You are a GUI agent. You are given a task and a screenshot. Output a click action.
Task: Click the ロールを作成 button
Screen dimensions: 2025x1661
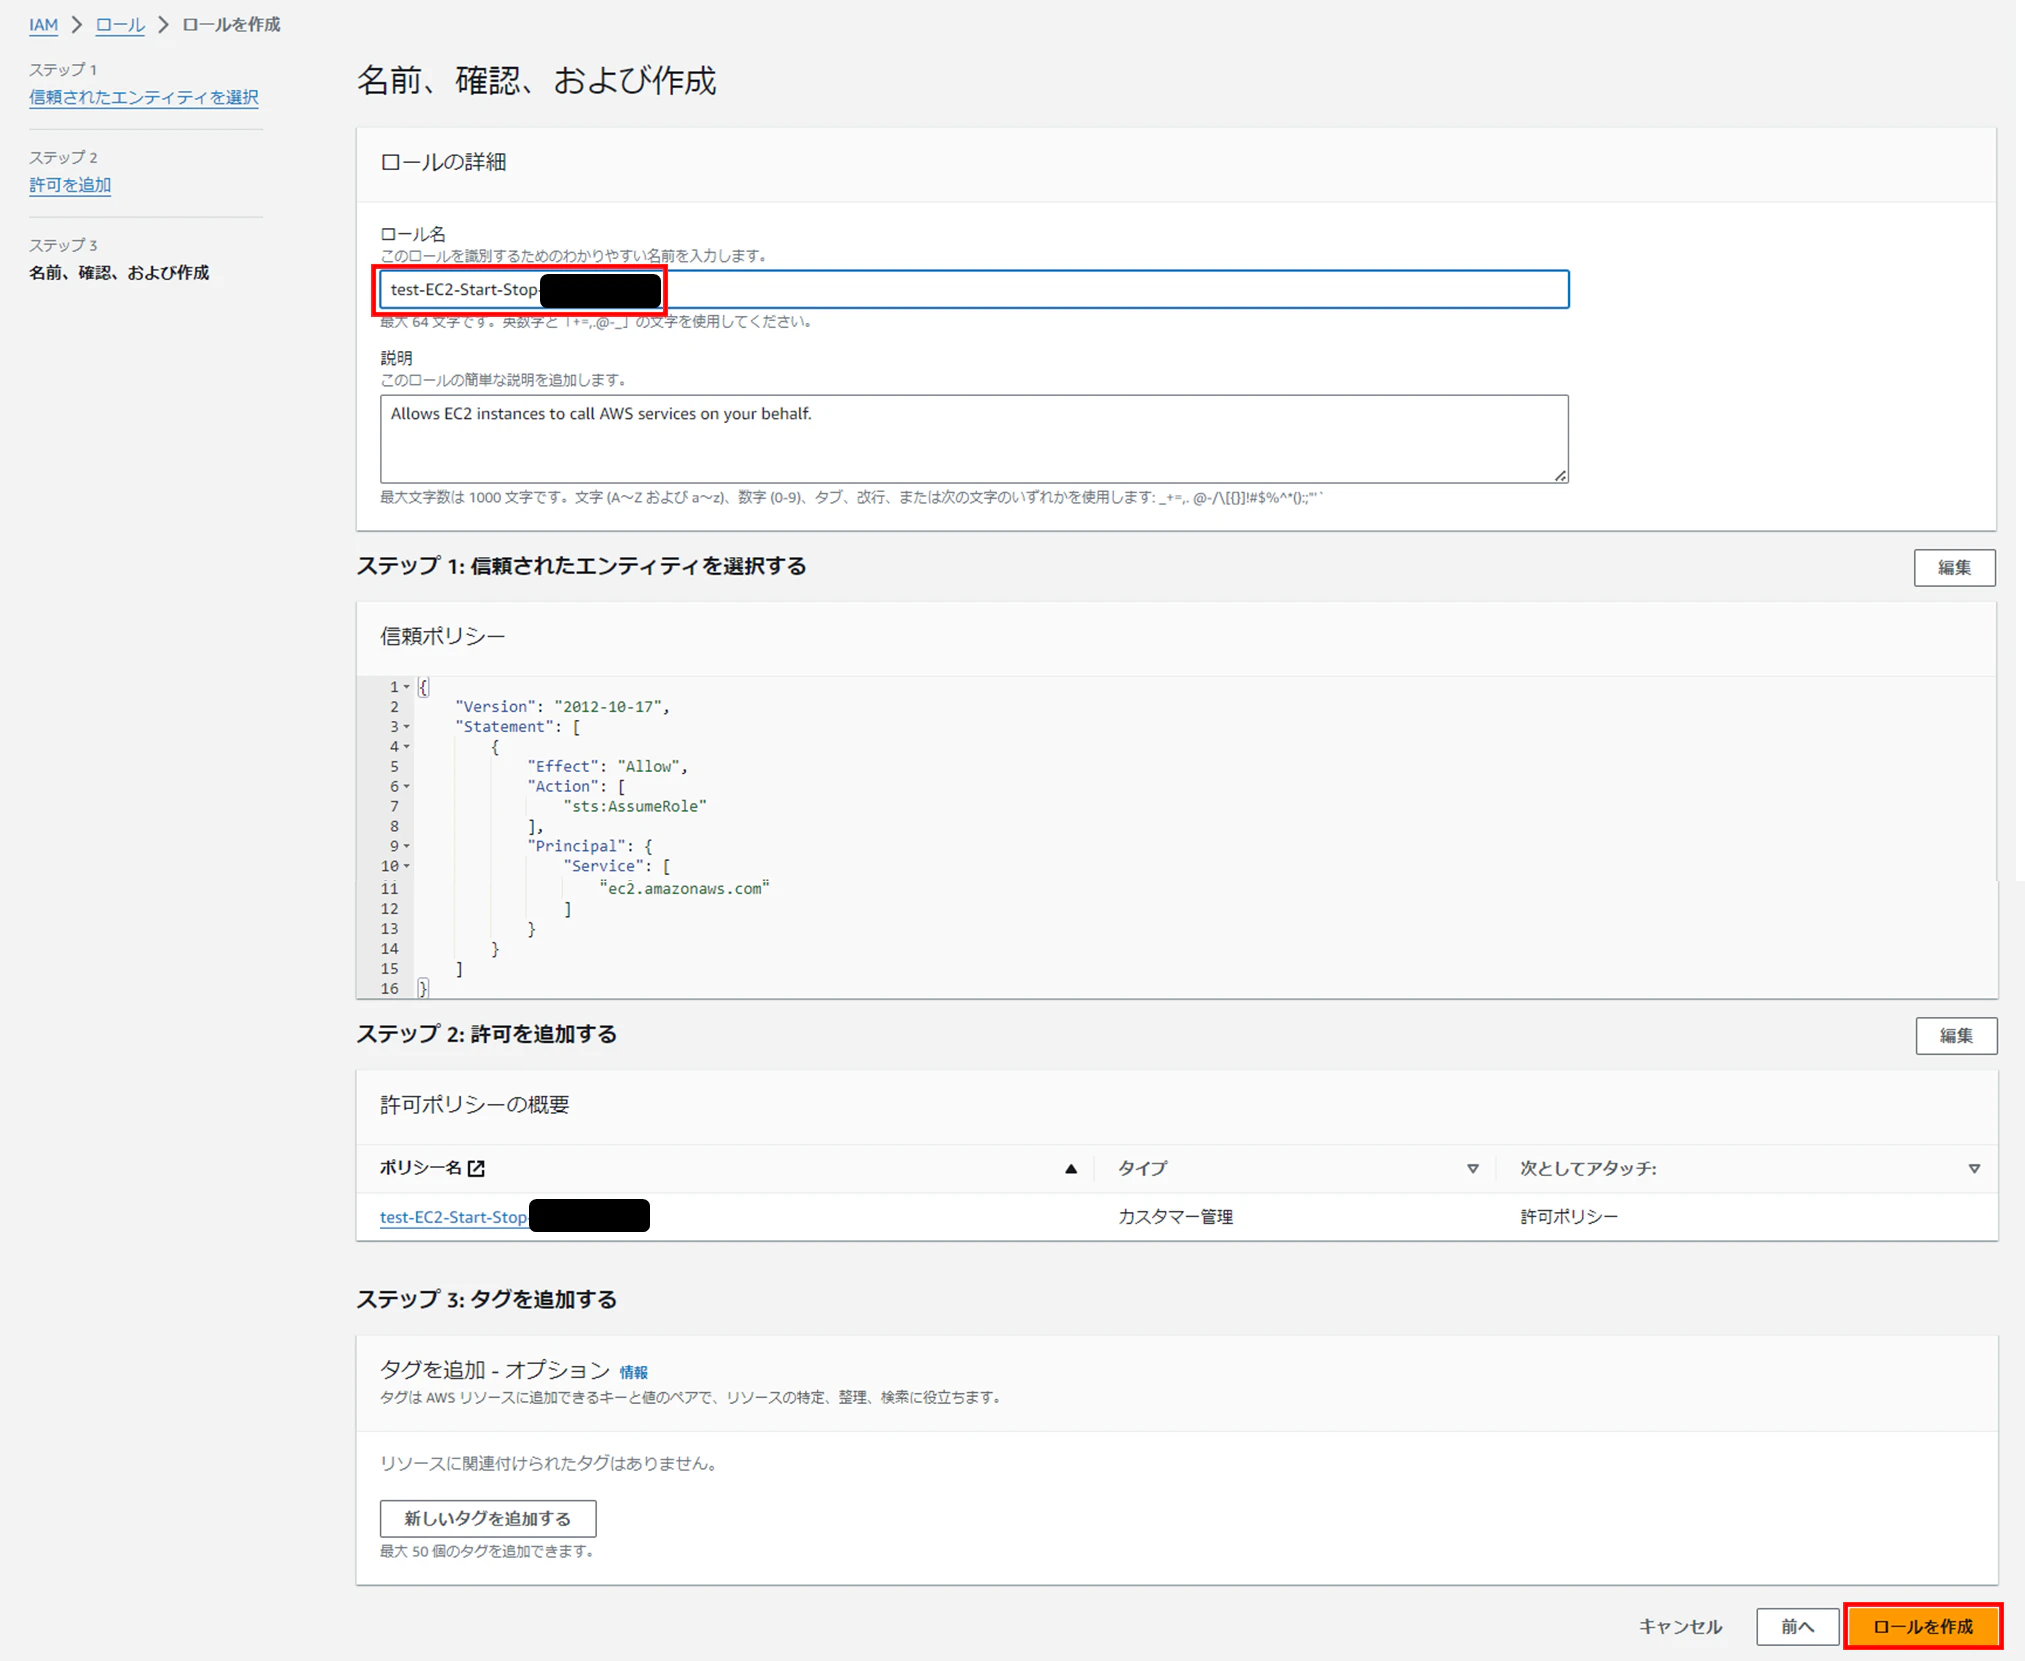(1922, 1626)
